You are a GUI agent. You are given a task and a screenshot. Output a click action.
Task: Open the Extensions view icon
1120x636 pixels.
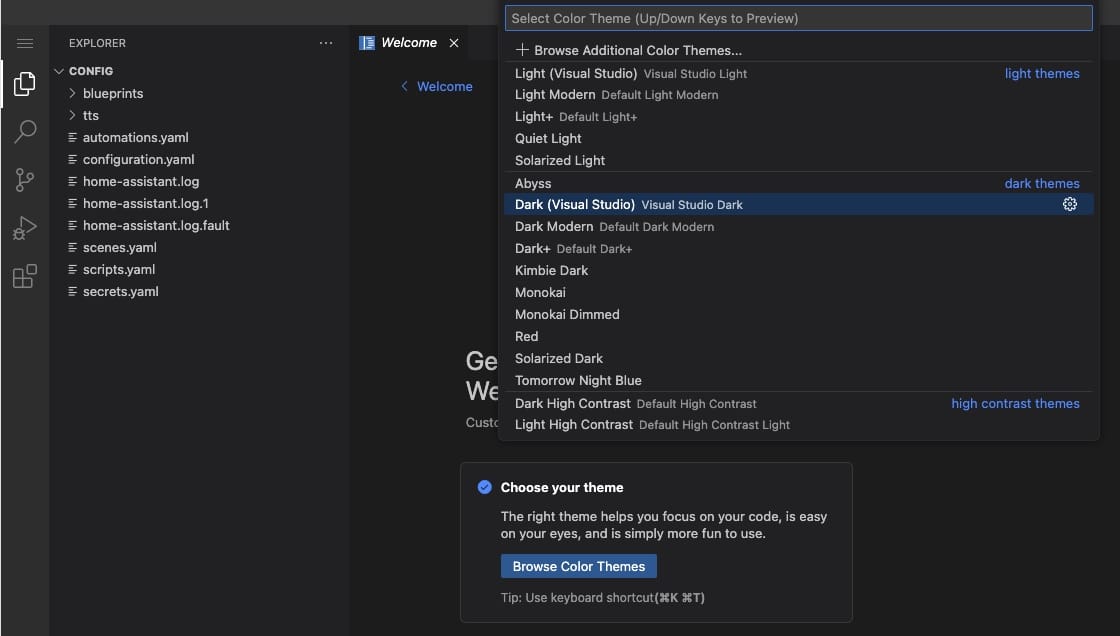coord(25,276)
